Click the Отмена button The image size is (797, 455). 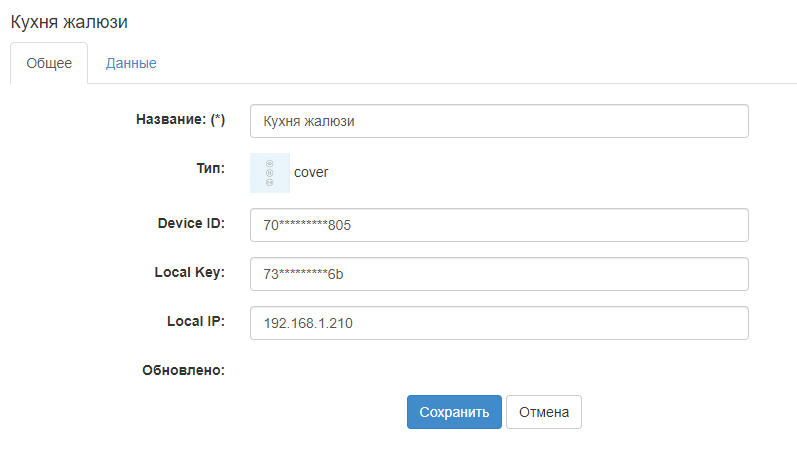[x=543, y=411]
